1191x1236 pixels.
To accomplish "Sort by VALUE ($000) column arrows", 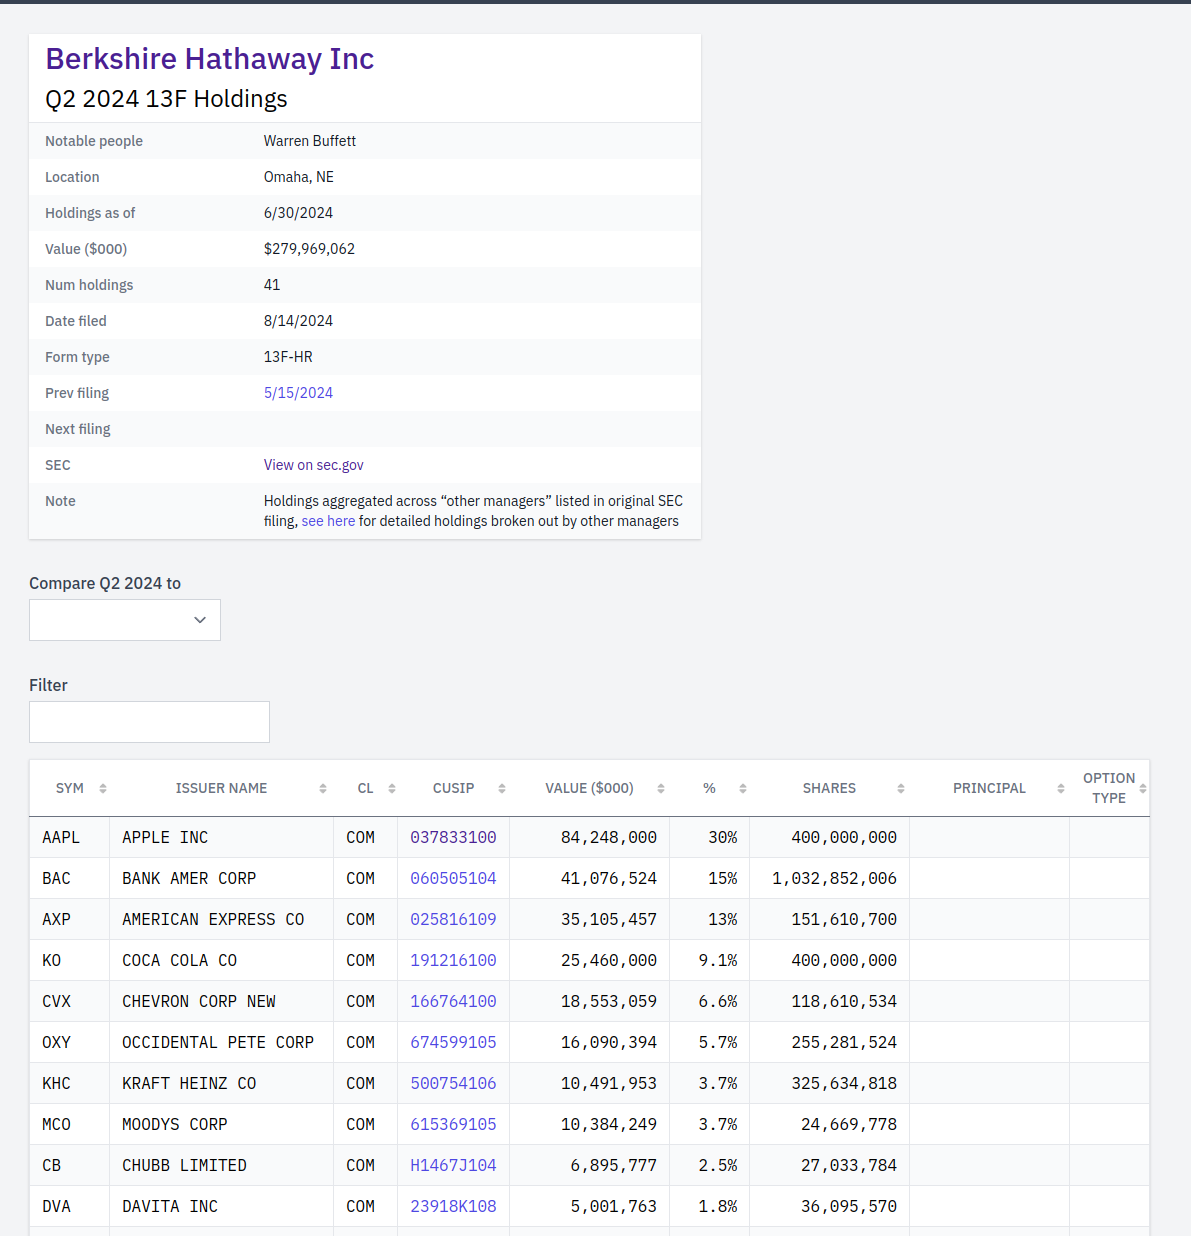I will click(661, 789).
